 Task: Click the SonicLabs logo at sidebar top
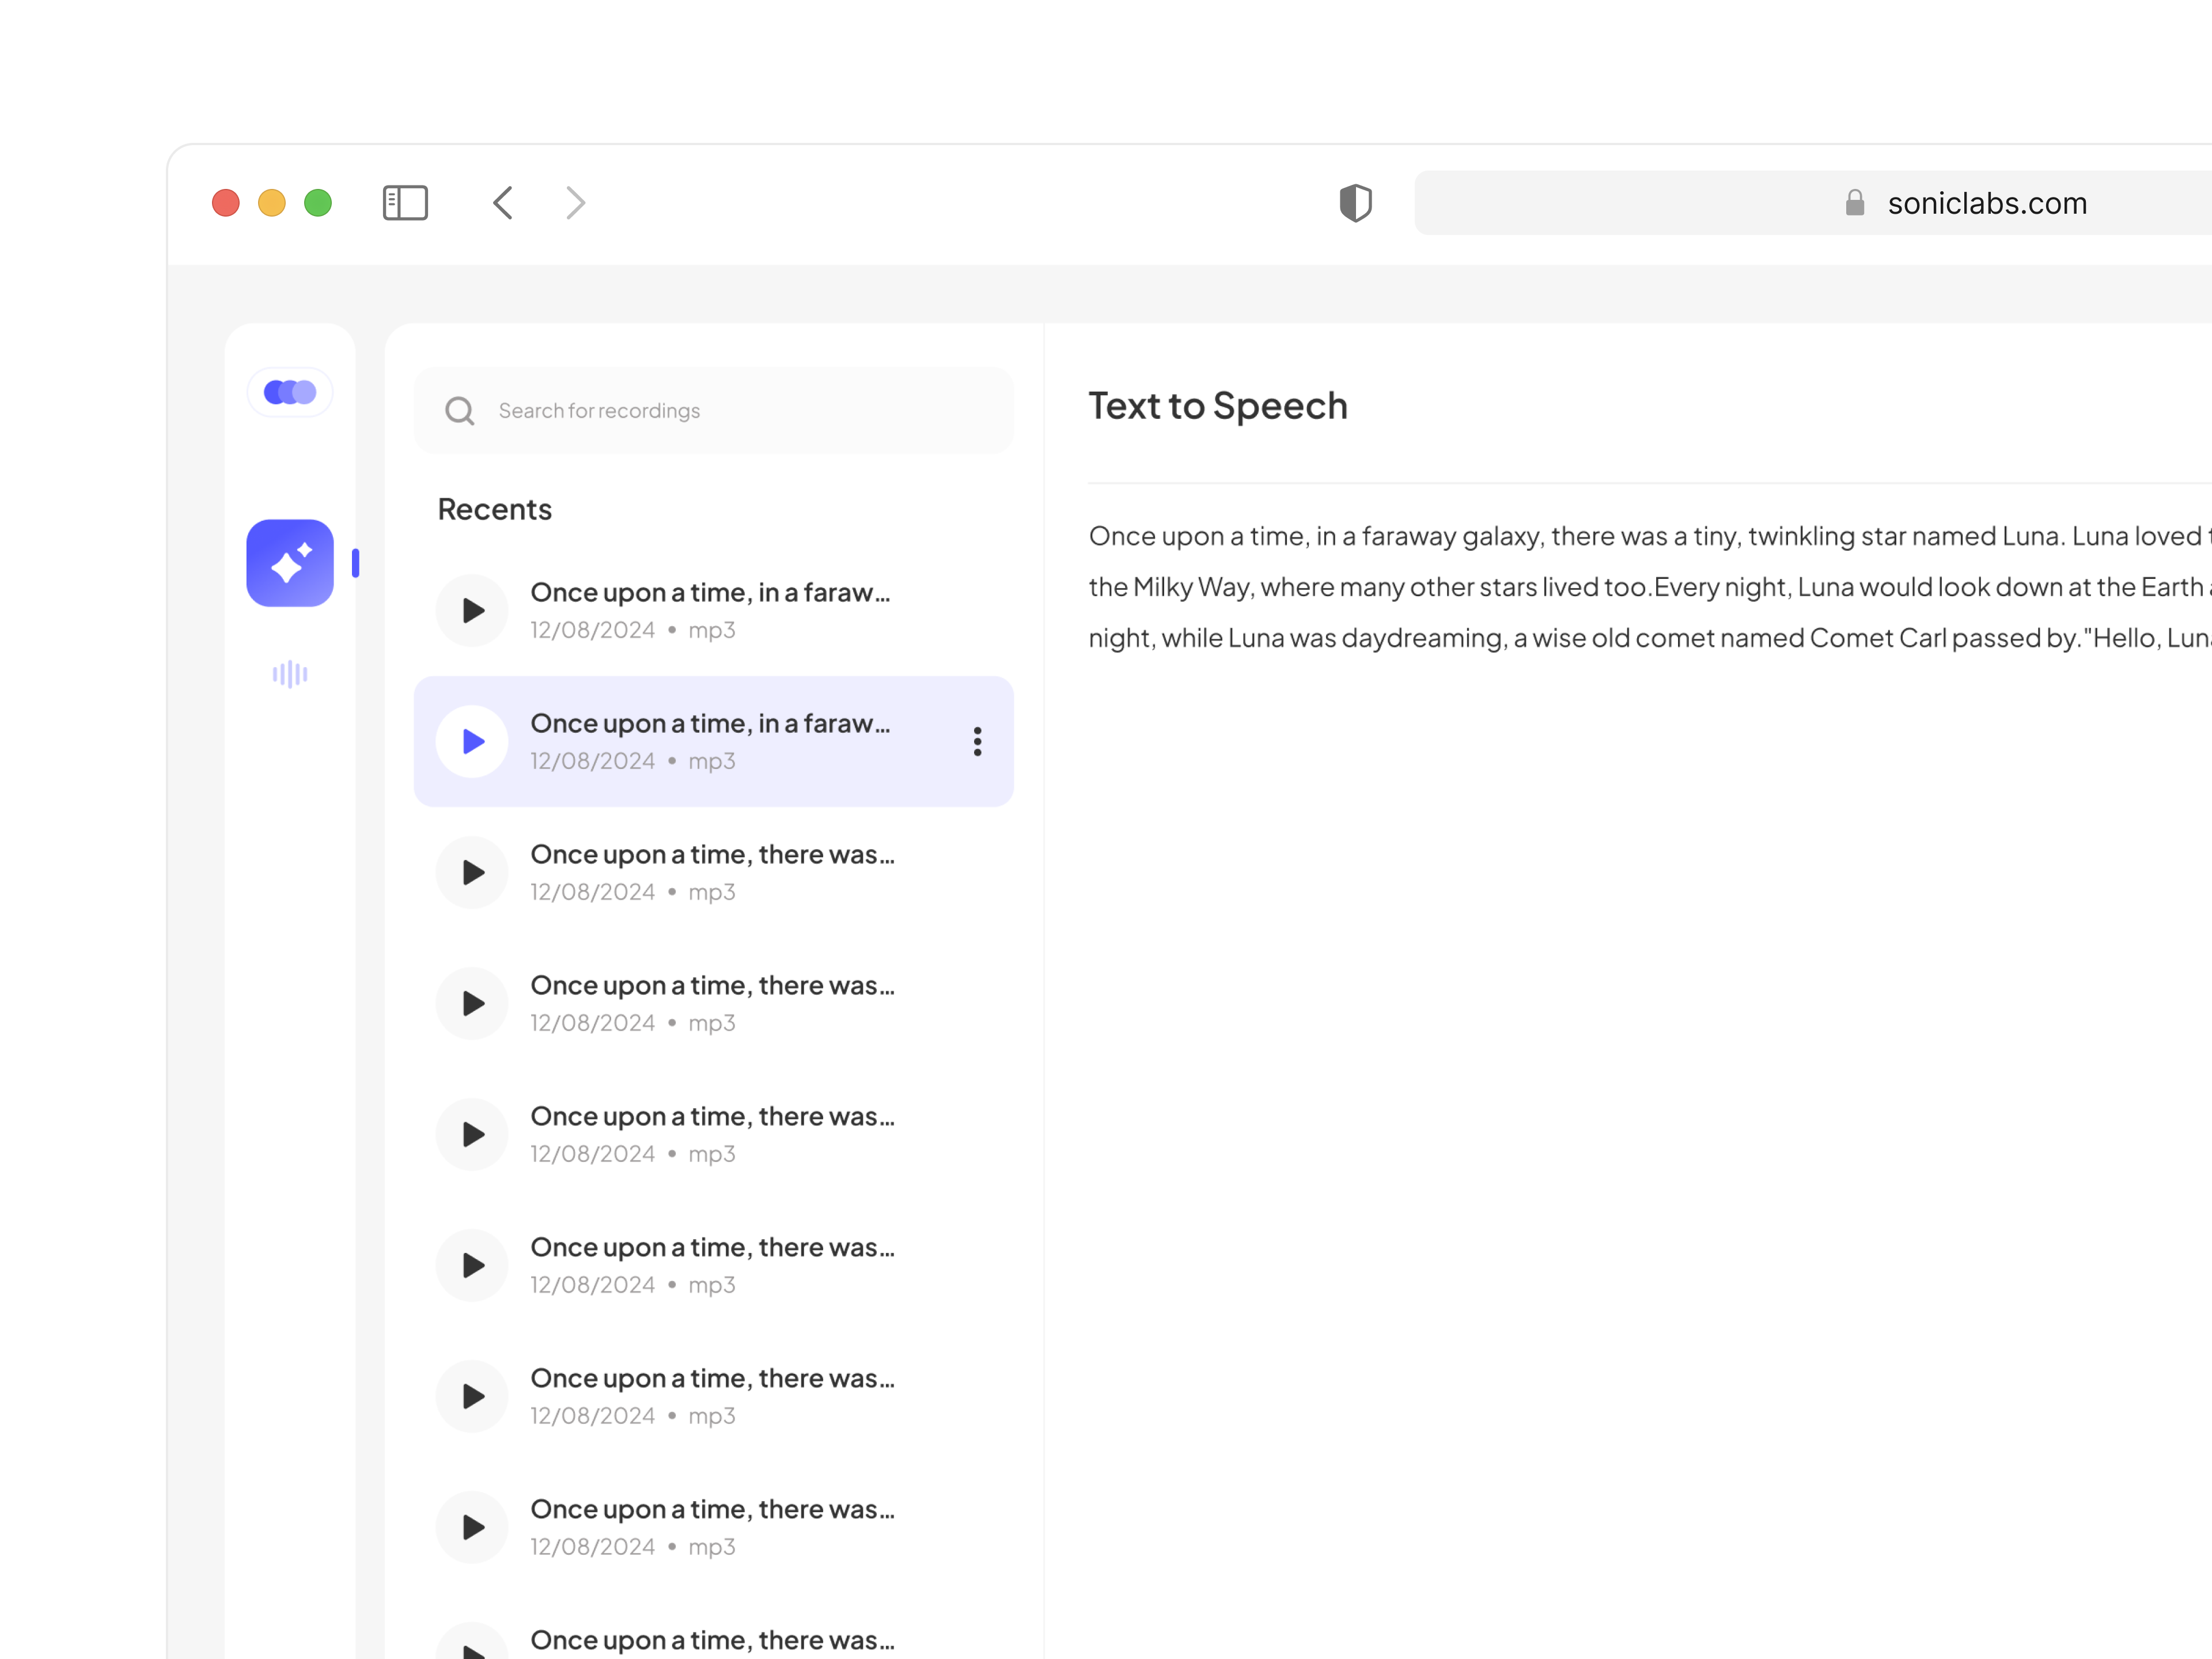click(x=289, y=391)
